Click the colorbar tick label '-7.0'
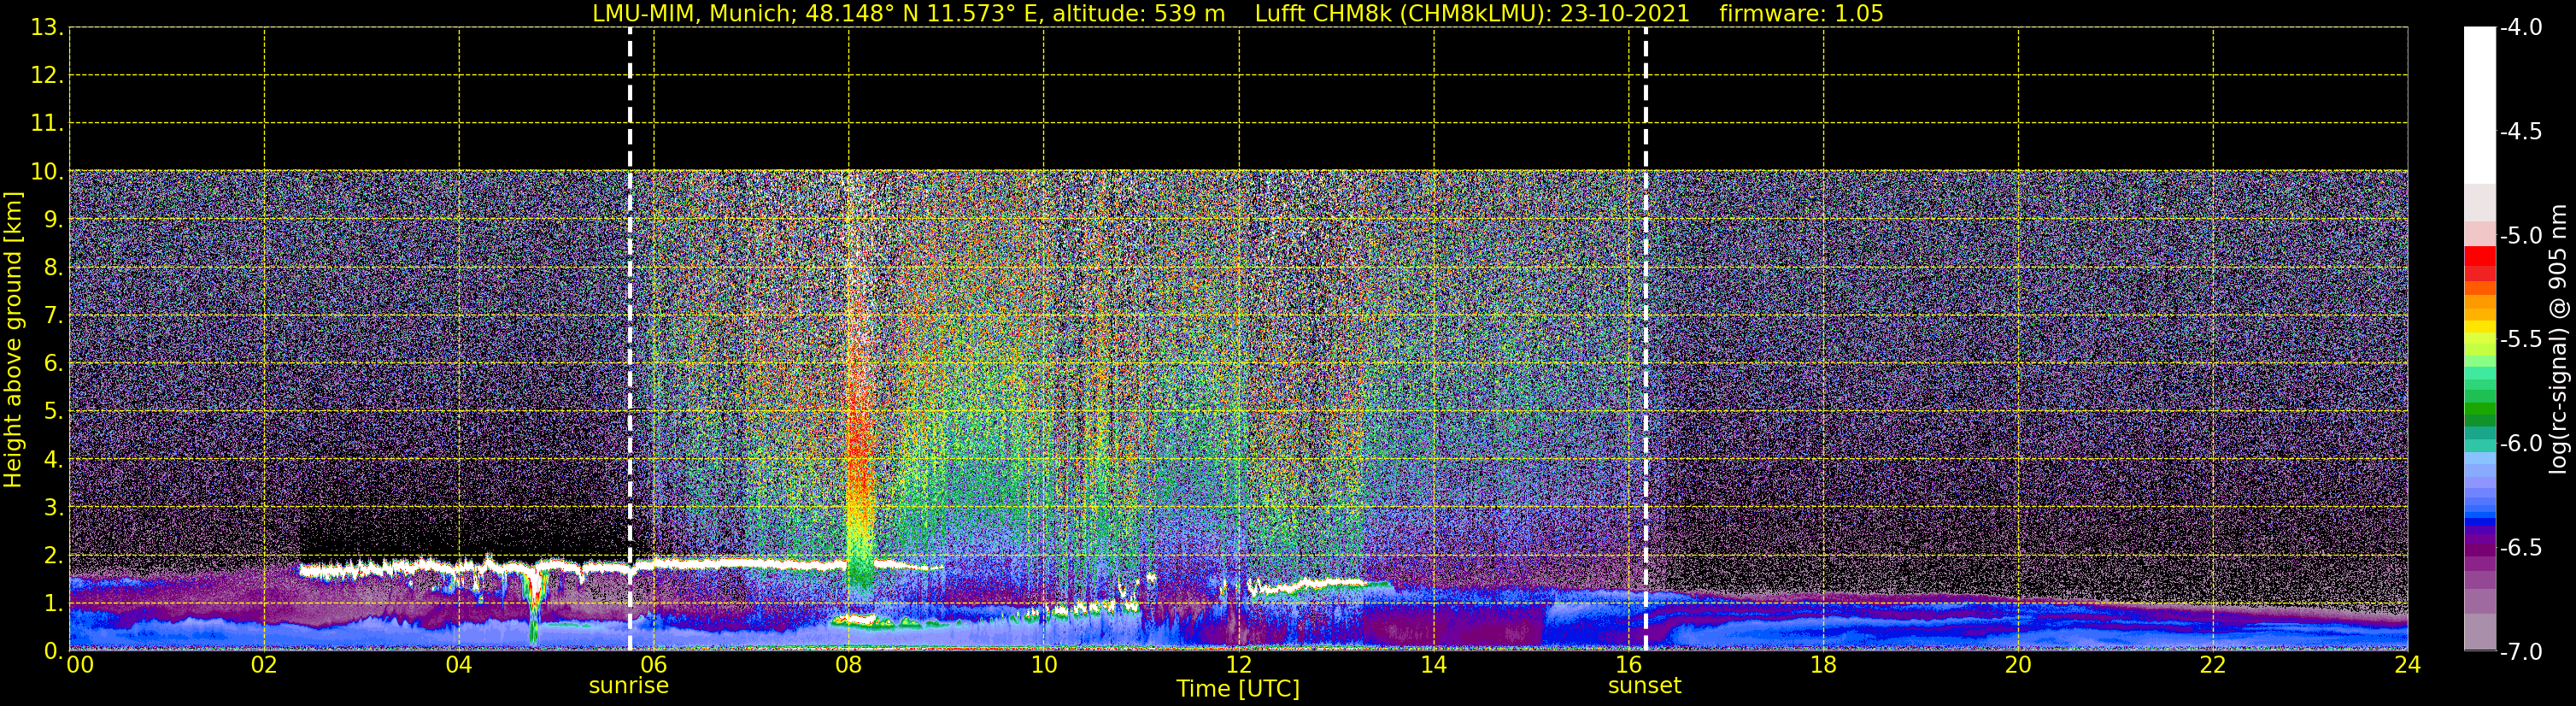This screenshot has height=706, width=2576. [x=2520, y=651]
